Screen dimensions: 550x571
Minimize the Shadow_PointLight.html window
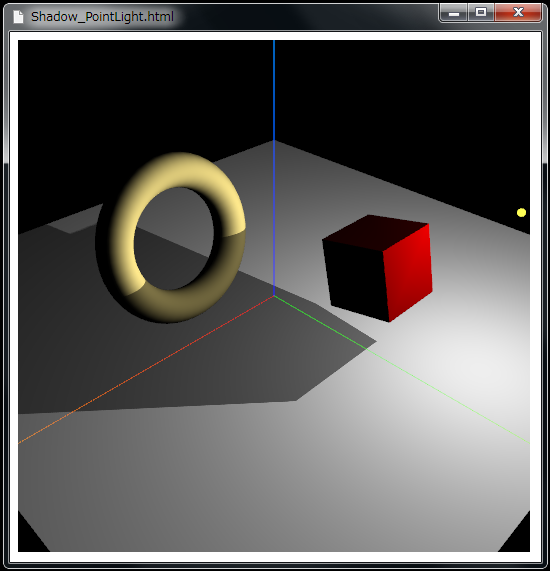coord(453,13)
